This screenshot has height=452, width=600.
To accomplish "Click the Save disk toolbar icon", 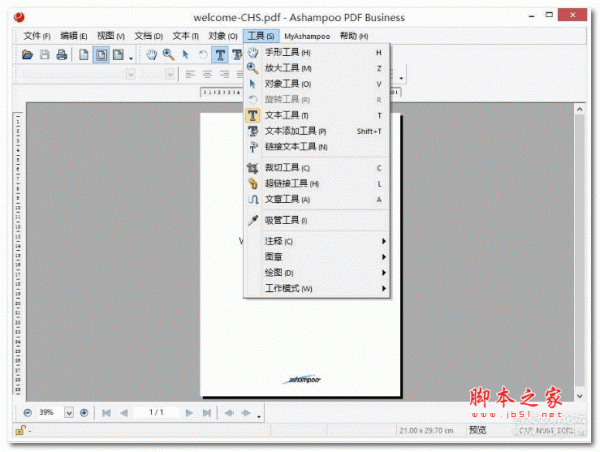I will 45,55.
